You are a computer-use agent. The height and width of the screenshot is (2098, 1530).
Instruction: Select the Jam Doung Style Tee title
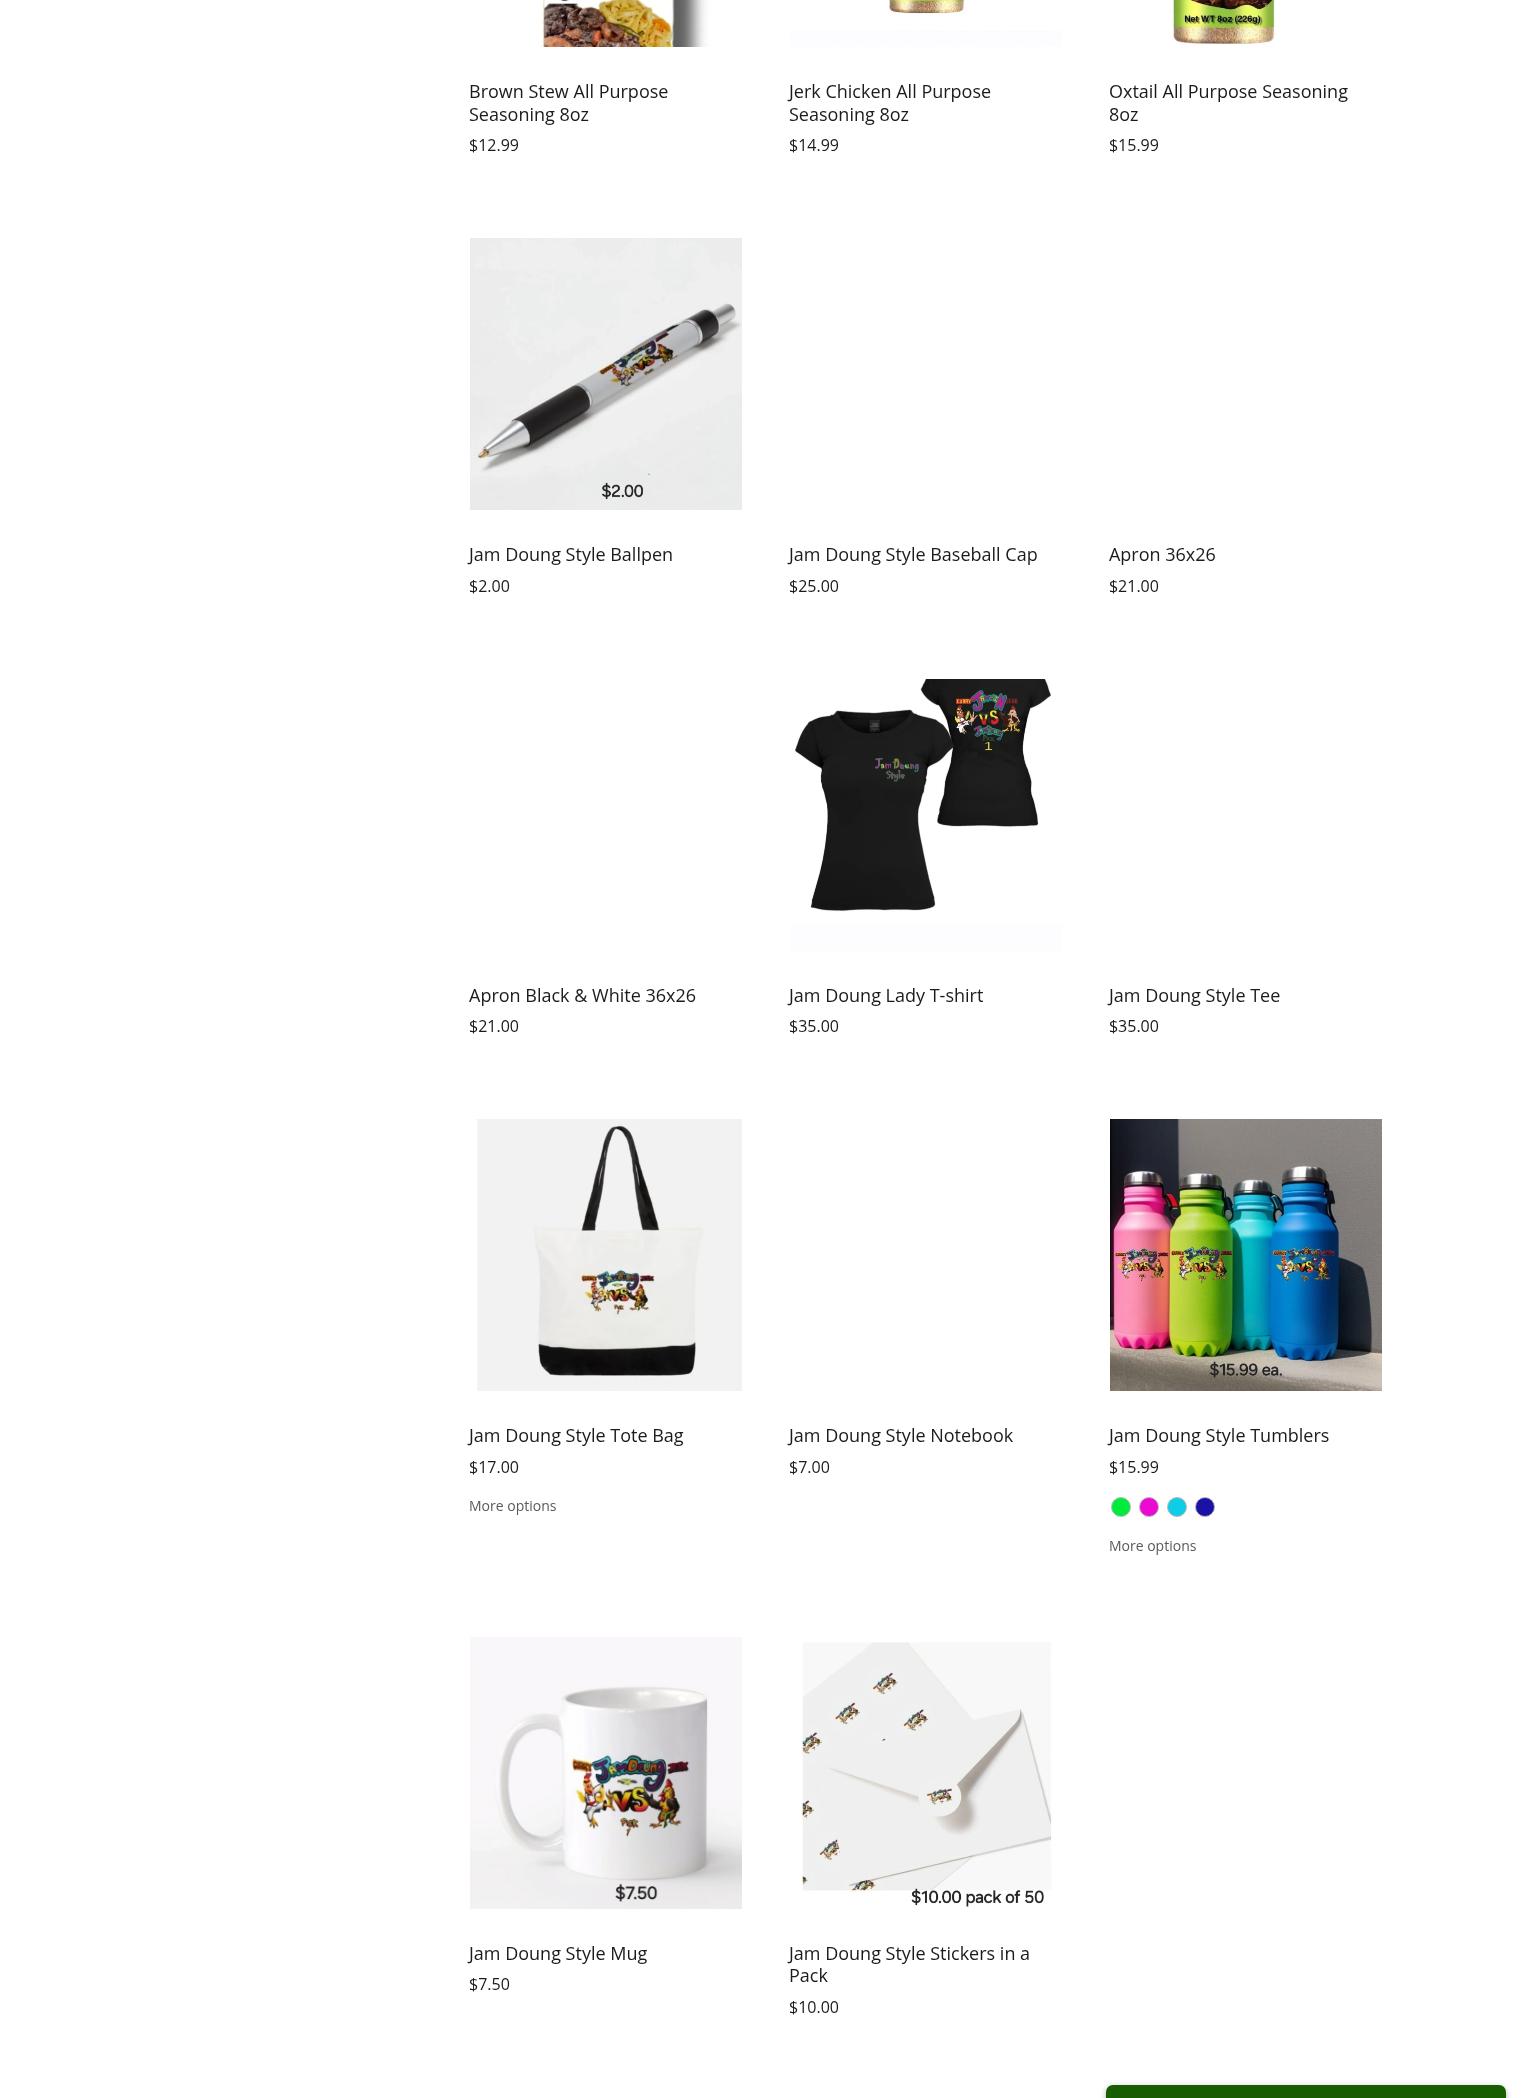tap(1194, 996)
